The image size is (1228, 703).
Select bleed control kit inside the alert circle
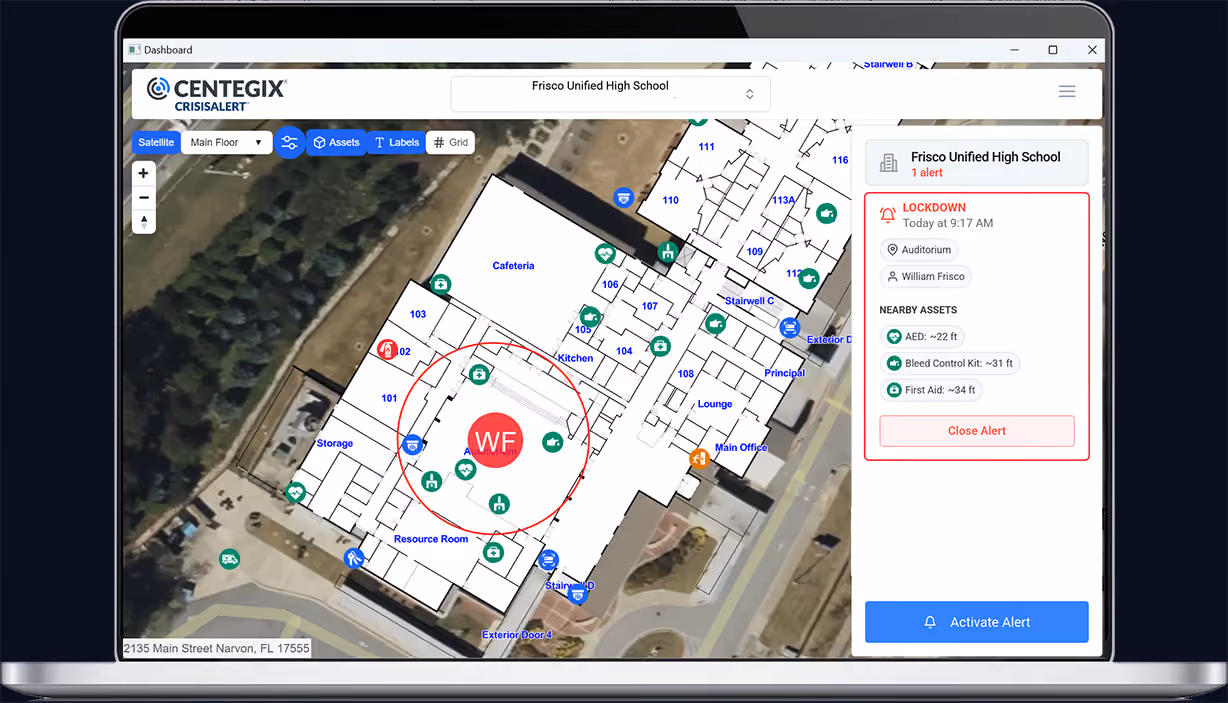pyautogui.click(x=552, y=441)
